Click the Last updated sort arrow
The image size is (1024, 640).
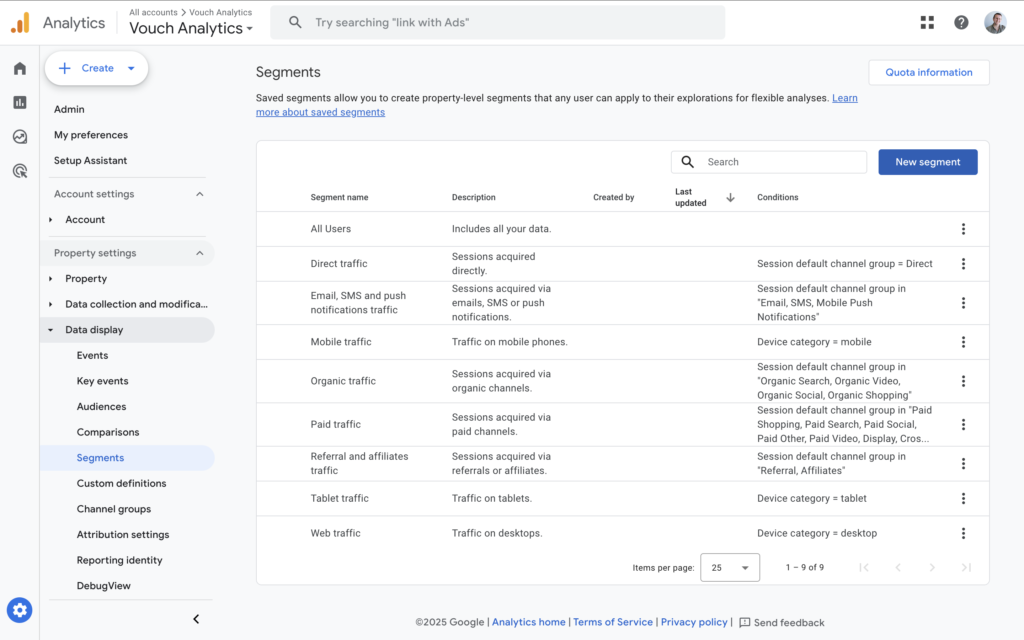point(730,197)
